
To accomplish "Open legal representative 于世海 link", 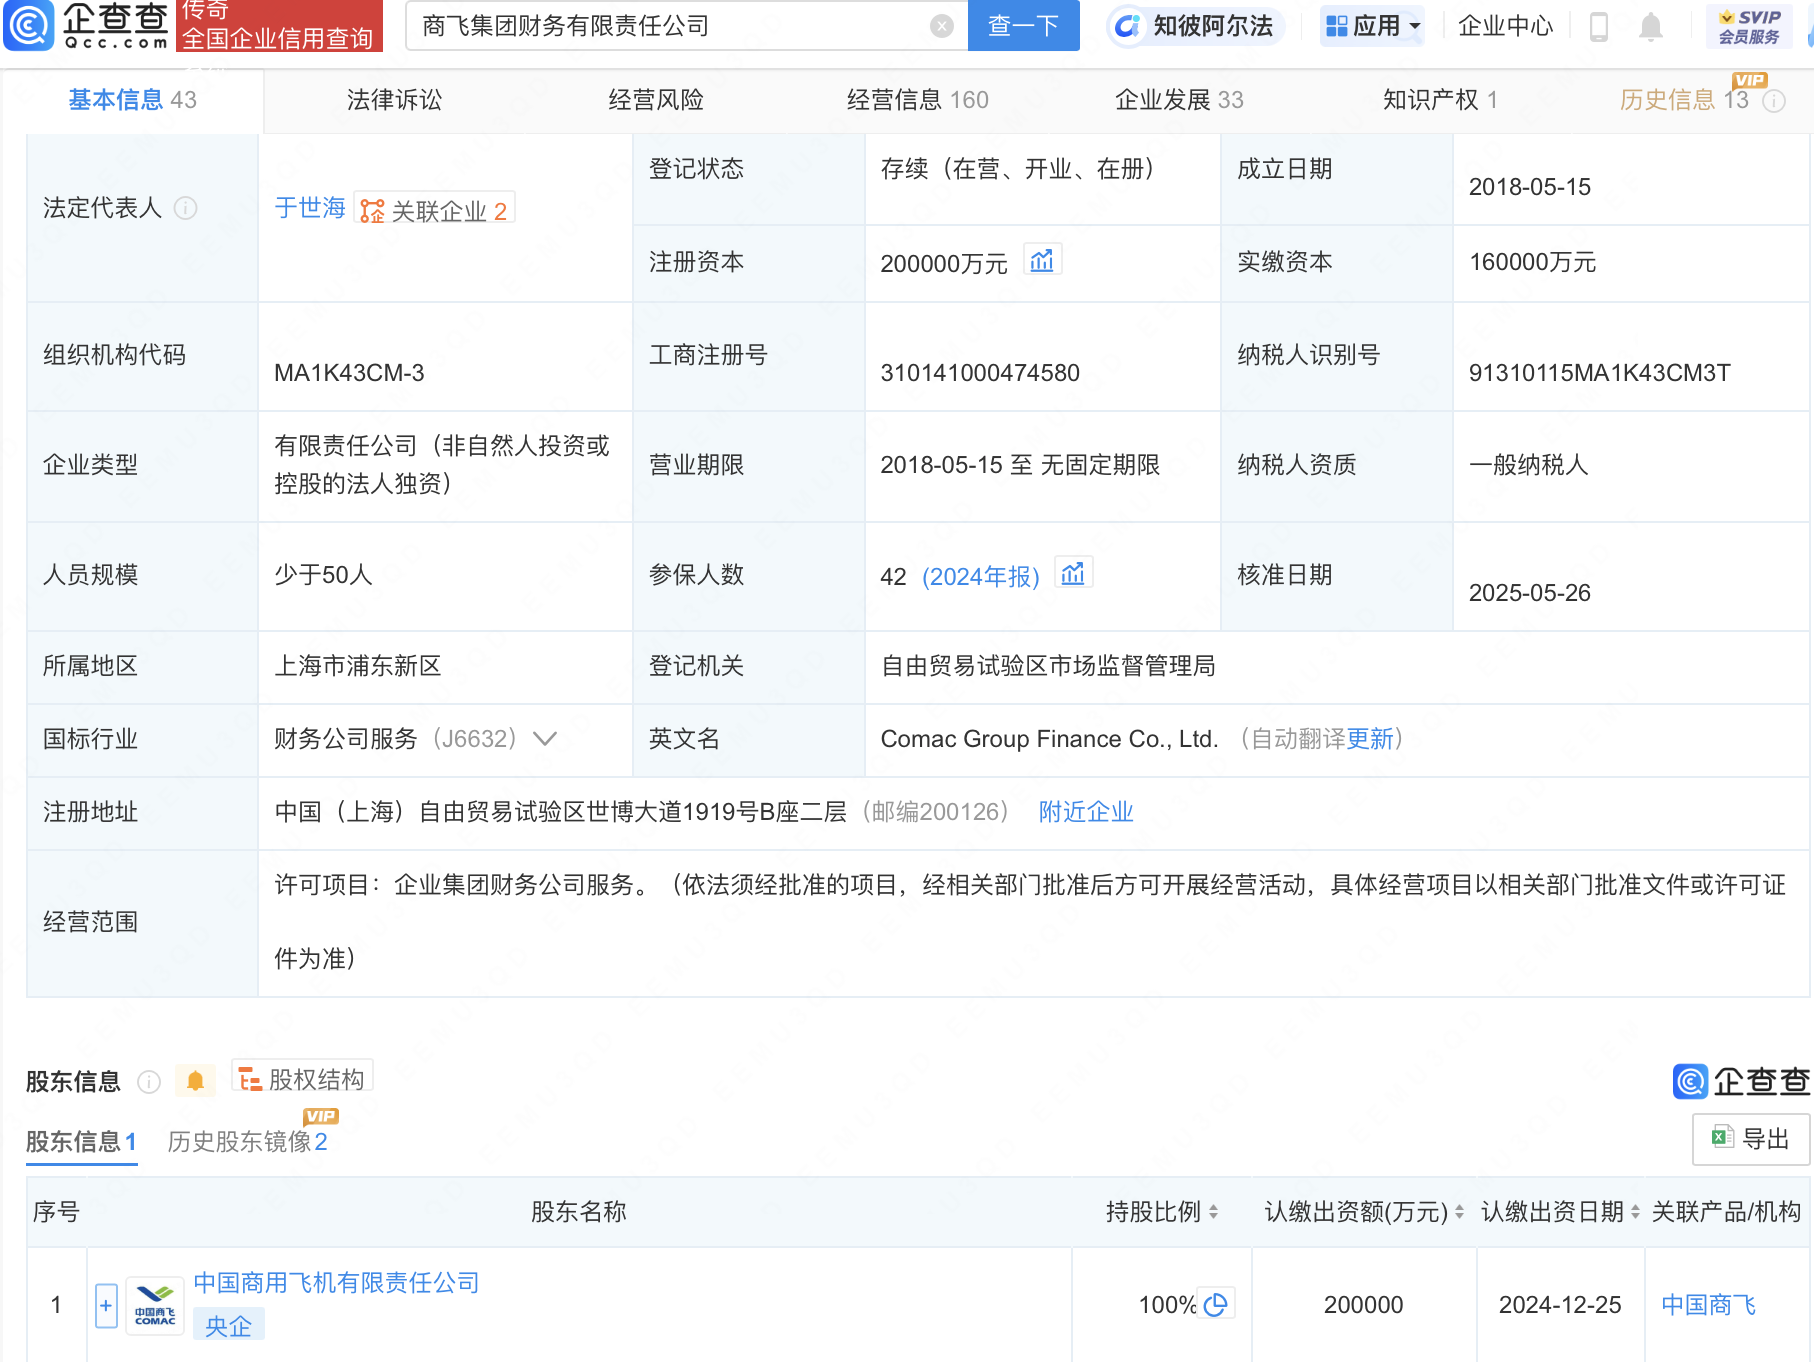I will click(310, 208).
